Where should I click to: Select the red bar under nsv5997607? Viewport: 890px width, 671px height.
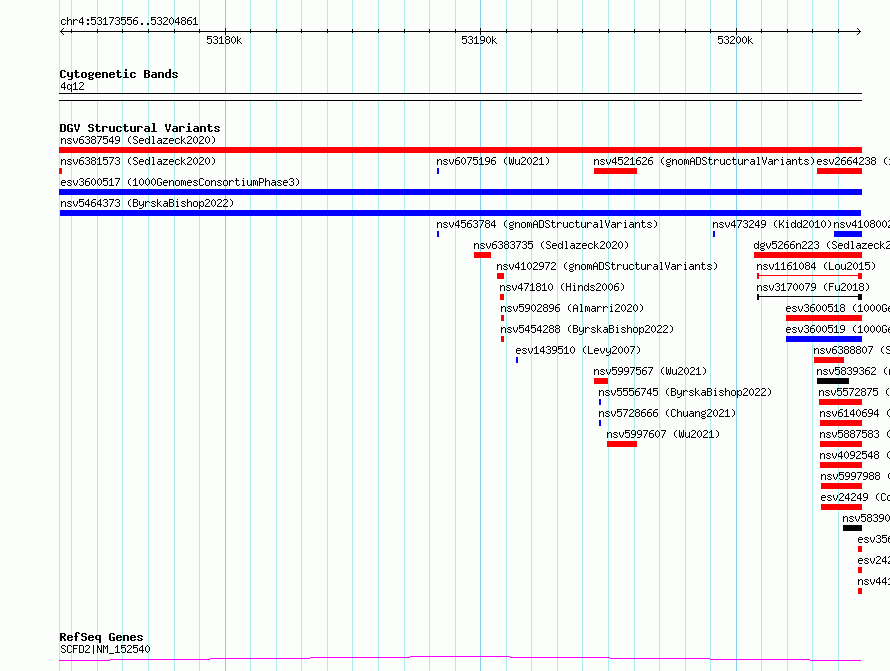[622, 444]
